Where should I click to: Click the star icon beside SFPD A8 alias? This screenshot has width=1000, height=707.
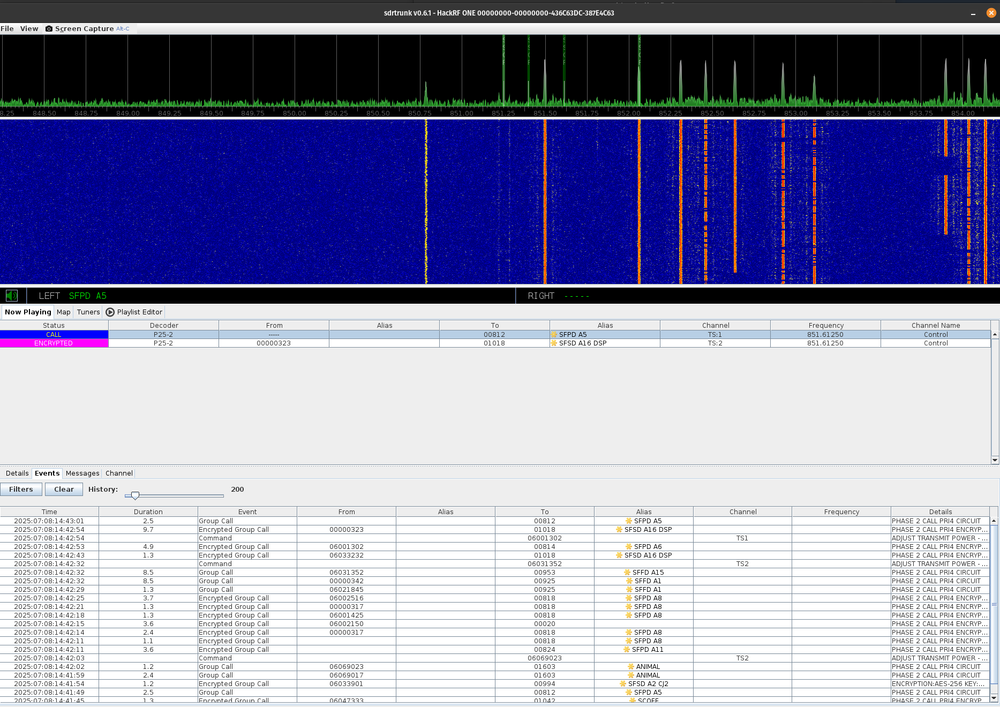pyautogui.click(x=629, y=598)
